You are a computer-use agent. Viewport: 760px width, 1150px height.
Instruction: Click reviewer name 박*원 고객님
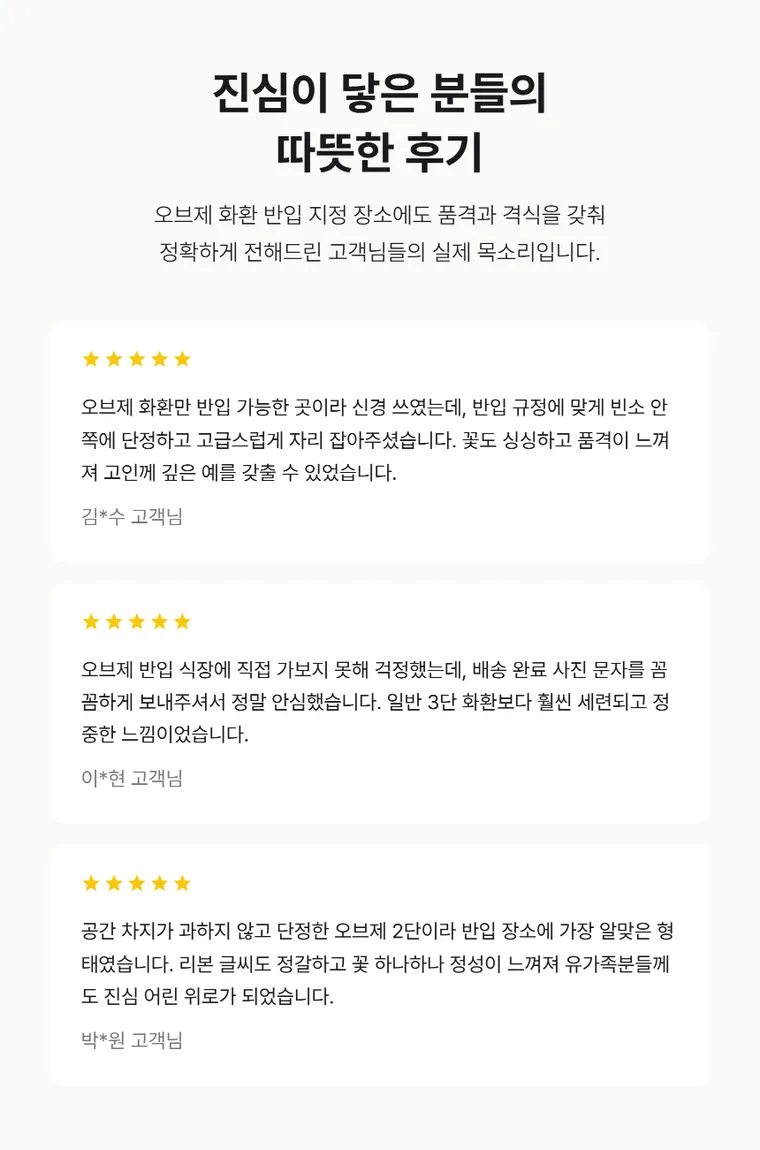132,1040
